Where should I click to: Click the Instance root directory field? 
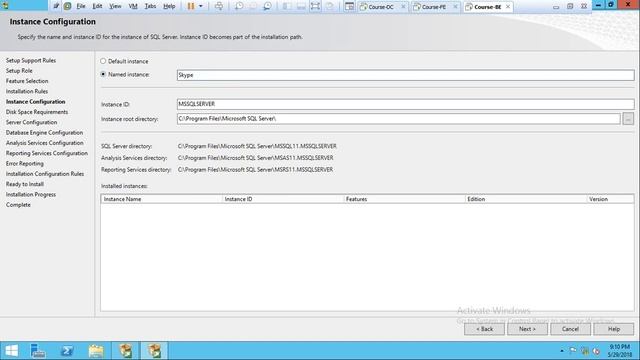(398, 119)
